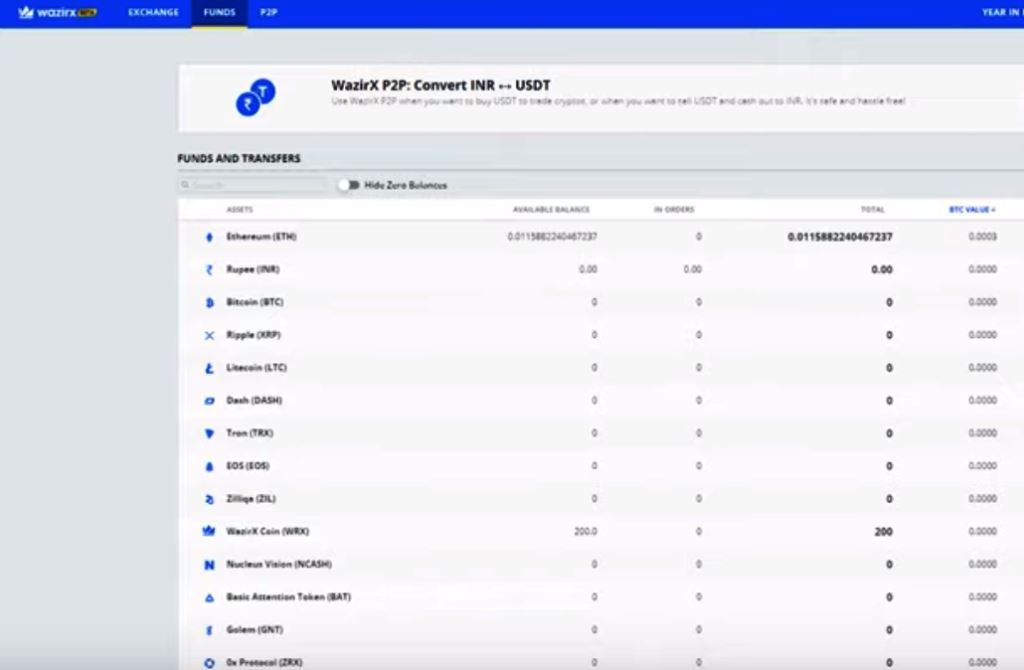Click the Ripple XRP icon
This screenshot has width=1024, height=670.
coord(210,335)
